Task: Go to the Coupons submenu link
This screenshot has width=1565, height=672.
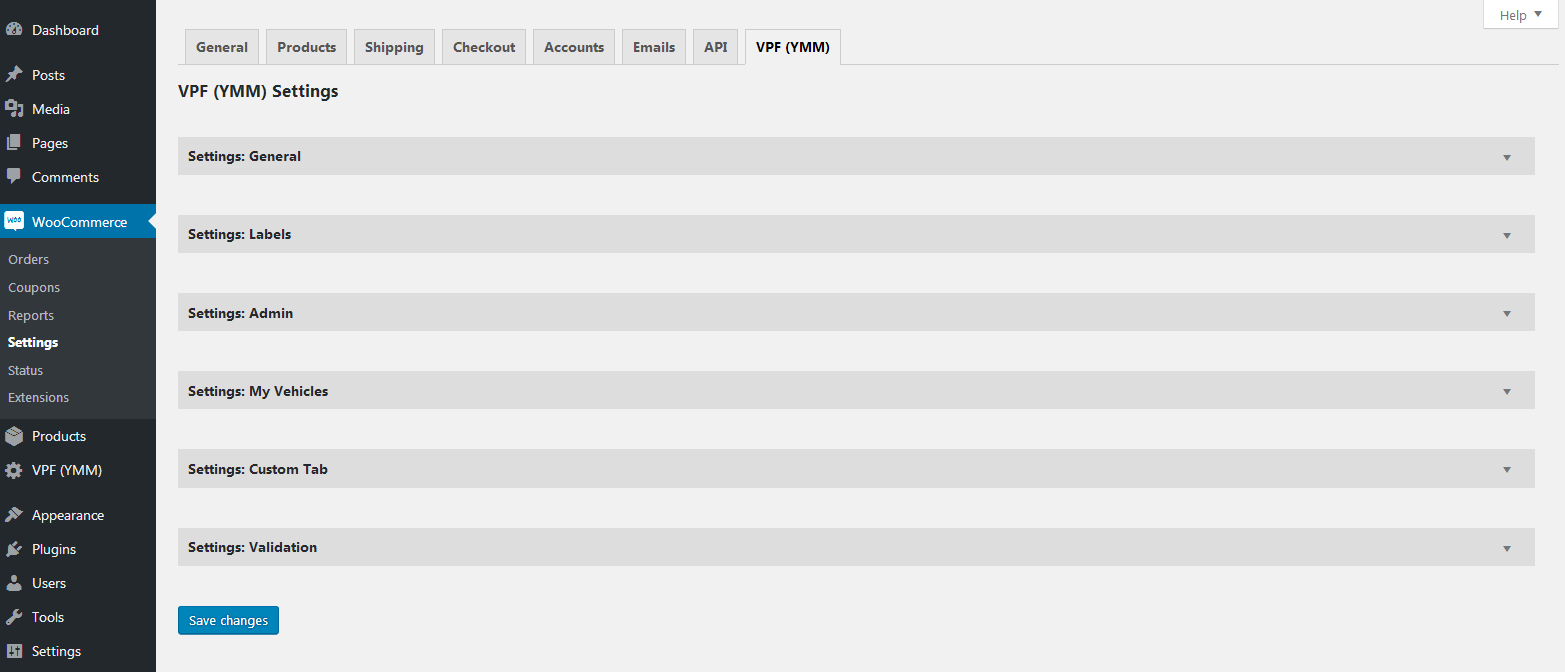Action: (x=34, y=287)
